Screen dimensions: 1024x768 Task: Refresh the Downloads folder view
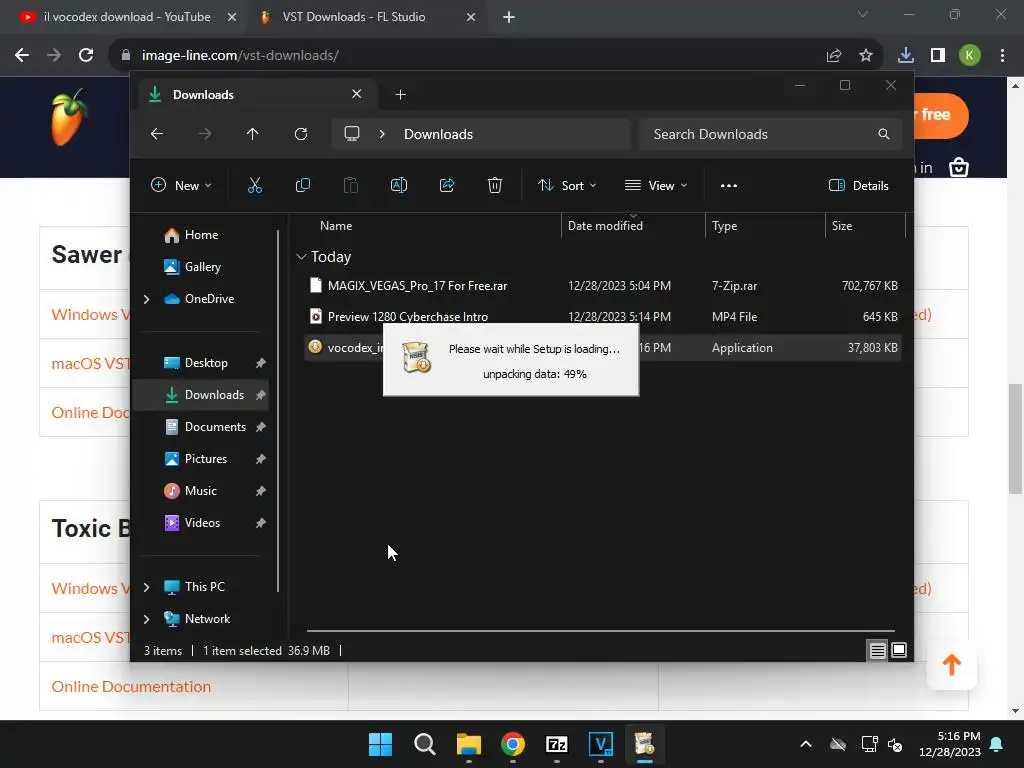301,134
